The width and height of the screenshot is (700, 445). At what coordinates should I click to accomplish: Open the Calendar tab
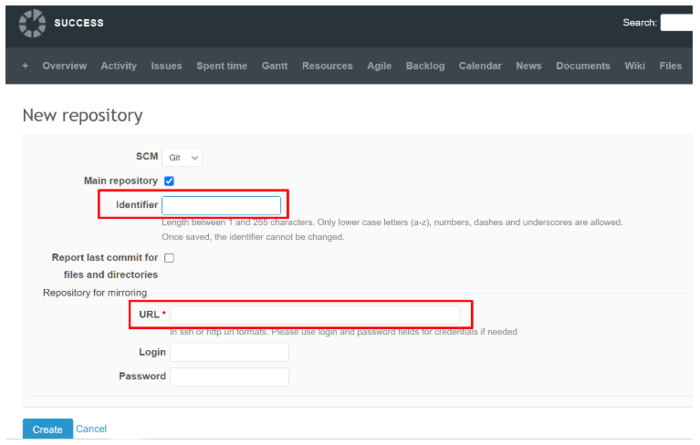480,66
